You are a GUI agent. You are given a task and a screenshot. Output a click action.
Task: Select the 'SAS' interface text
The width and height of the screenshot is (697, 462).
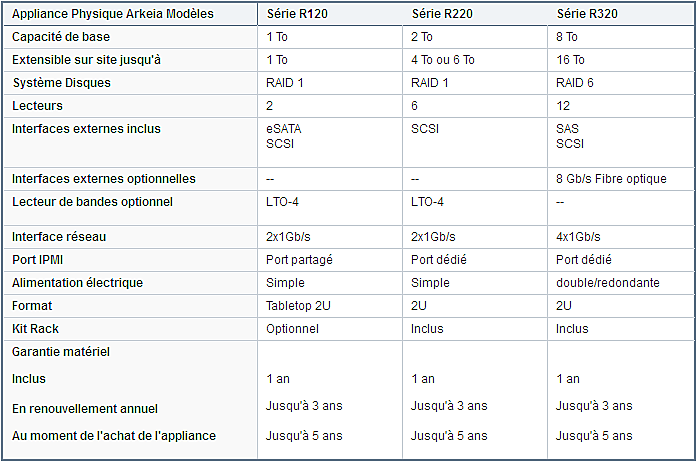(567, 129)
